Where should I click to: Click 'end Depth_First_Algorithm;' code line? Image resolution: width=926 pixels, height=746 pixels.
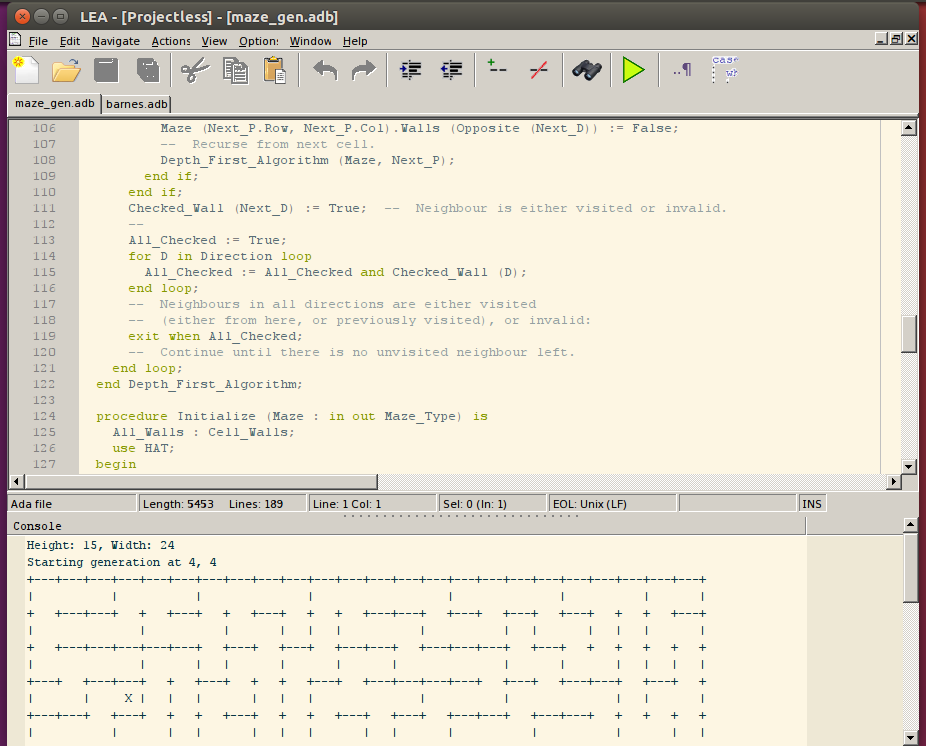[x=199, y=384]
